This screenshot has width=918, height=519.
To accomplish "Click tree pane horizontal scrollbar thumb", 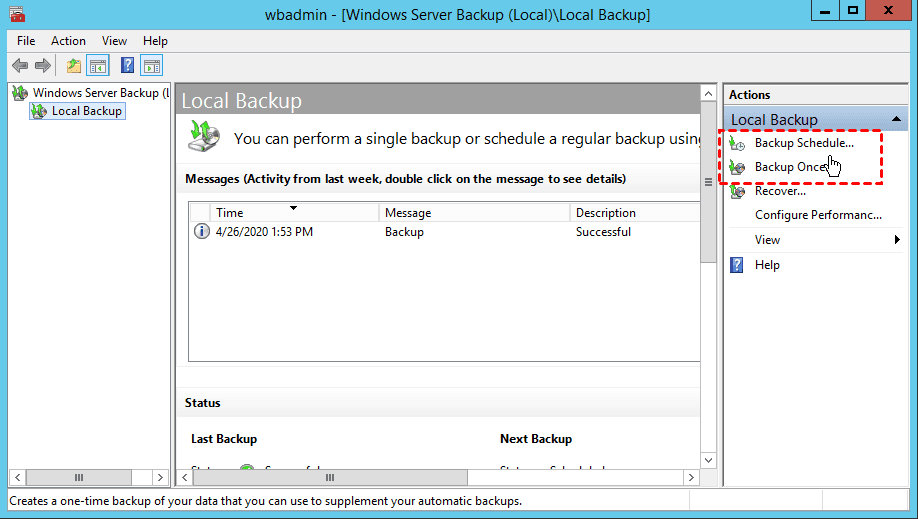I will point(78,477).
